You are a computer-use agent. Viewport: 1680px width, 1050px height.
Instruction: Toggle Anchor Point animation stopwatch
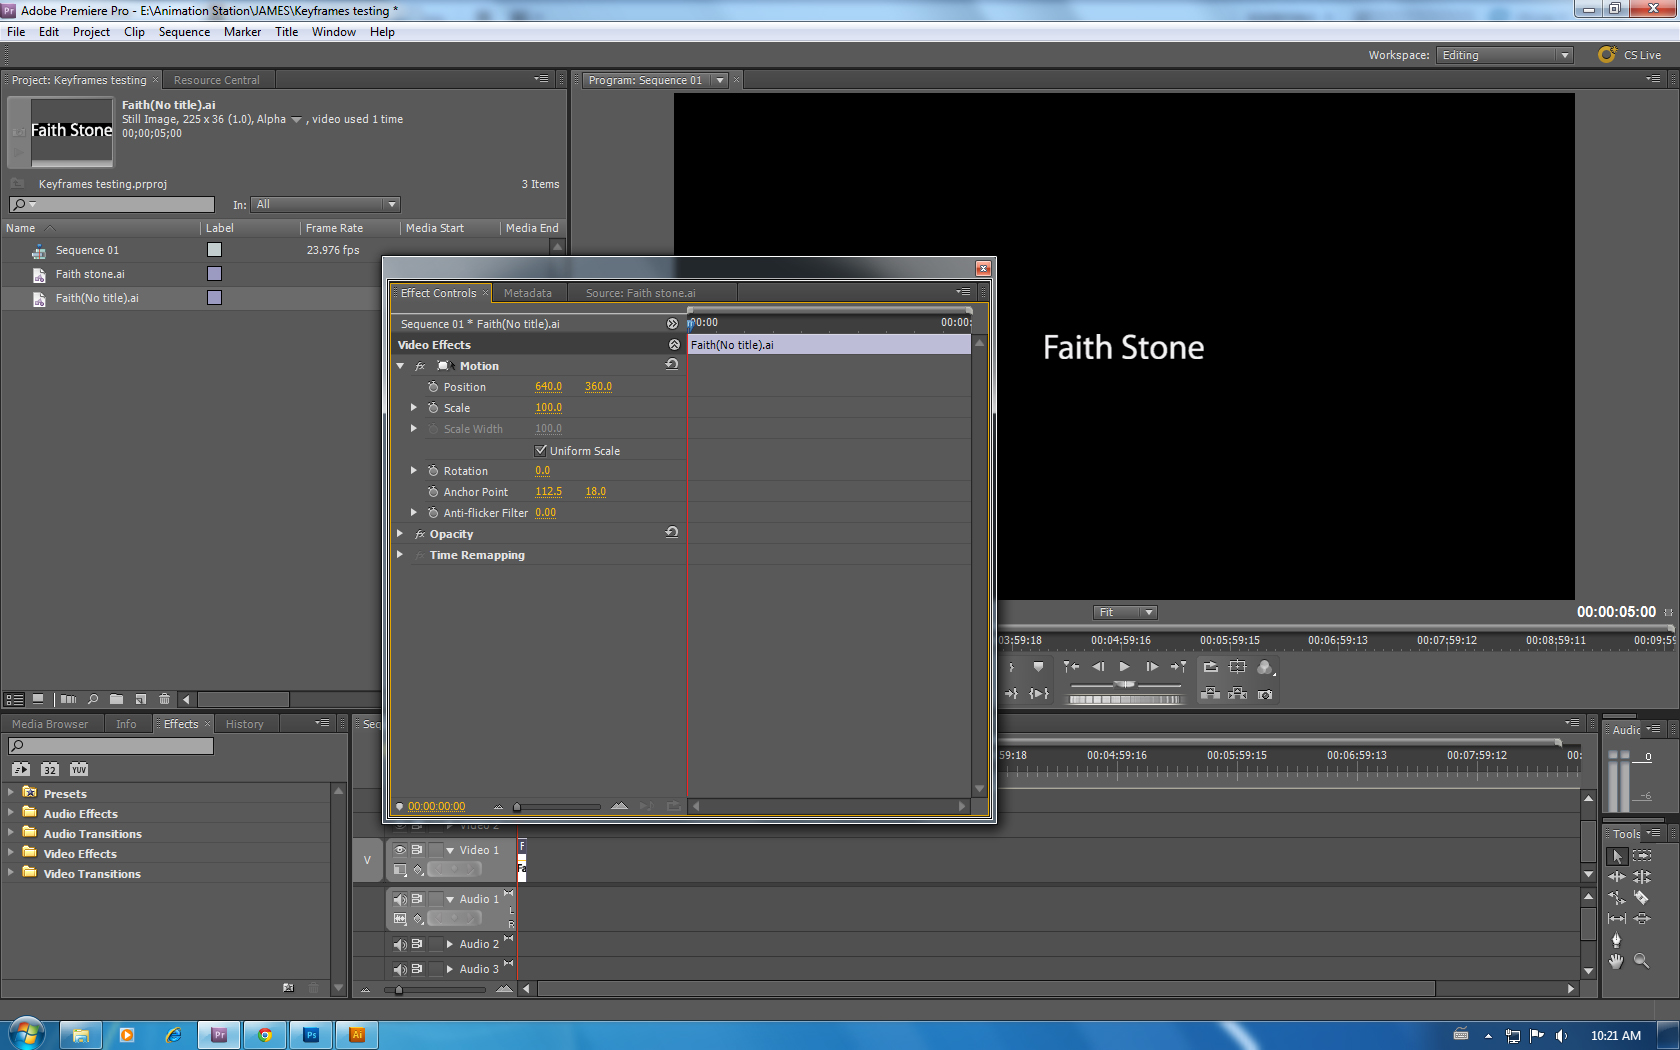coord(433,492)
